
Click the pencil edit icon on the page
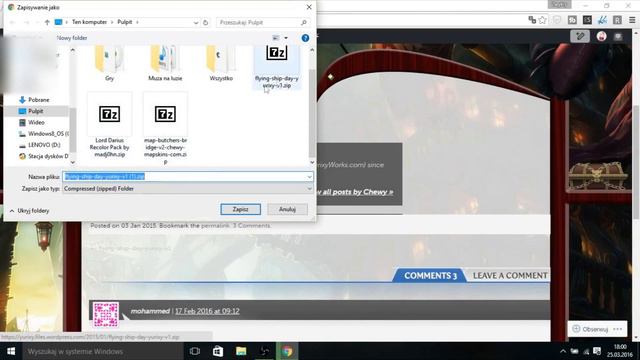[580, 36]
